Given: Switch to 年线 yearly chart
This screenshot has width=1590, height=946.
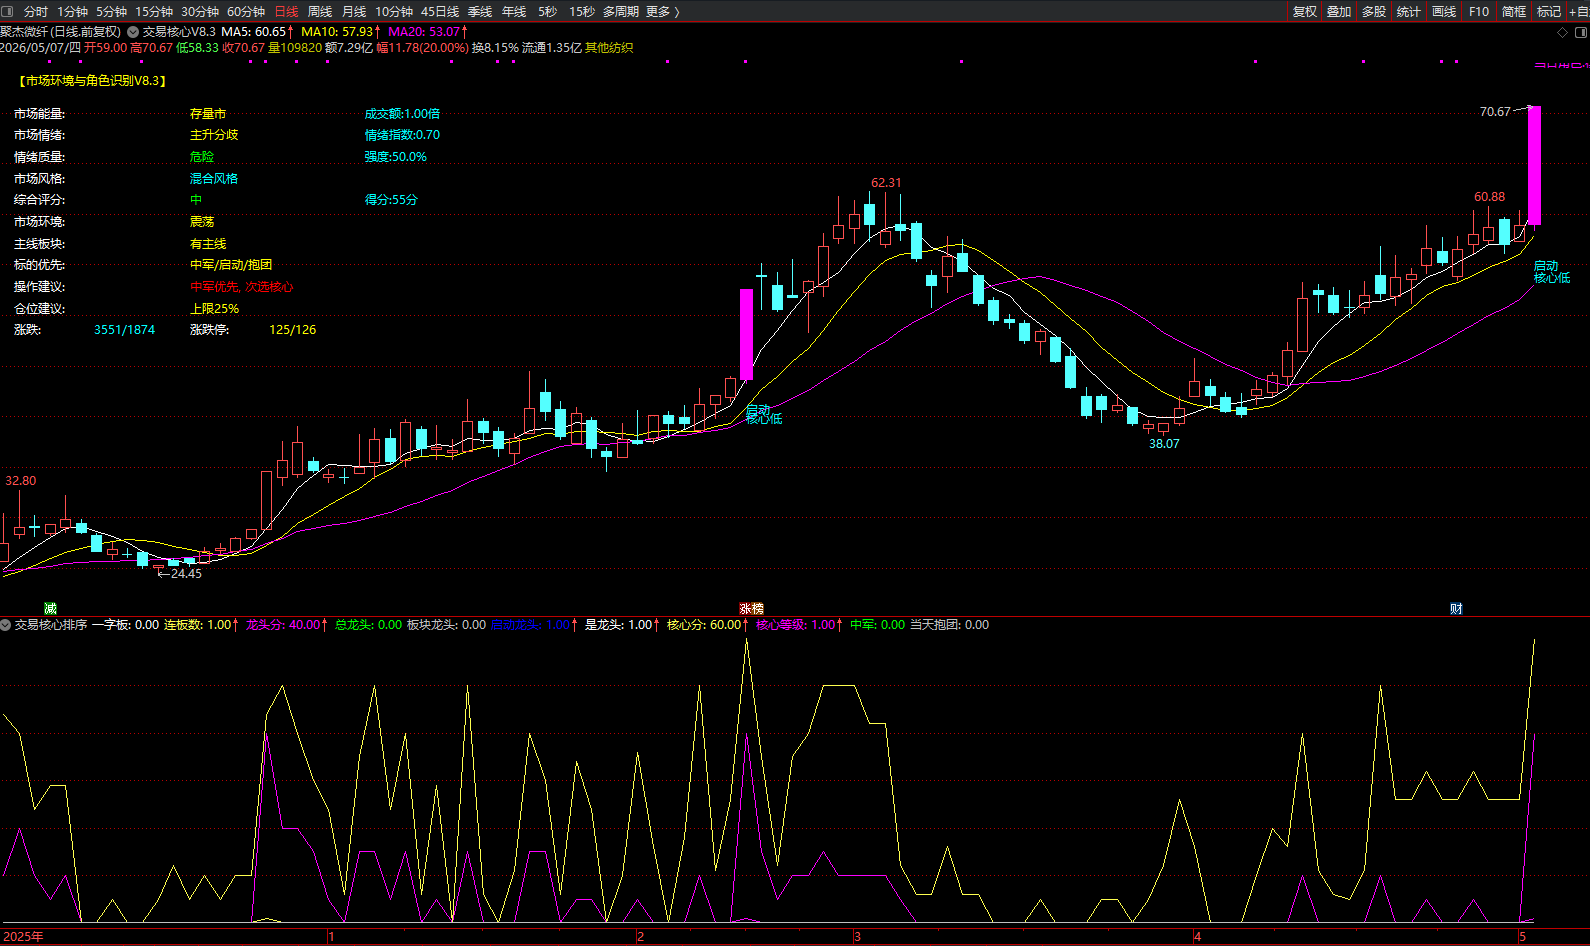Looking at the screenshot, I should pos(514,11).
